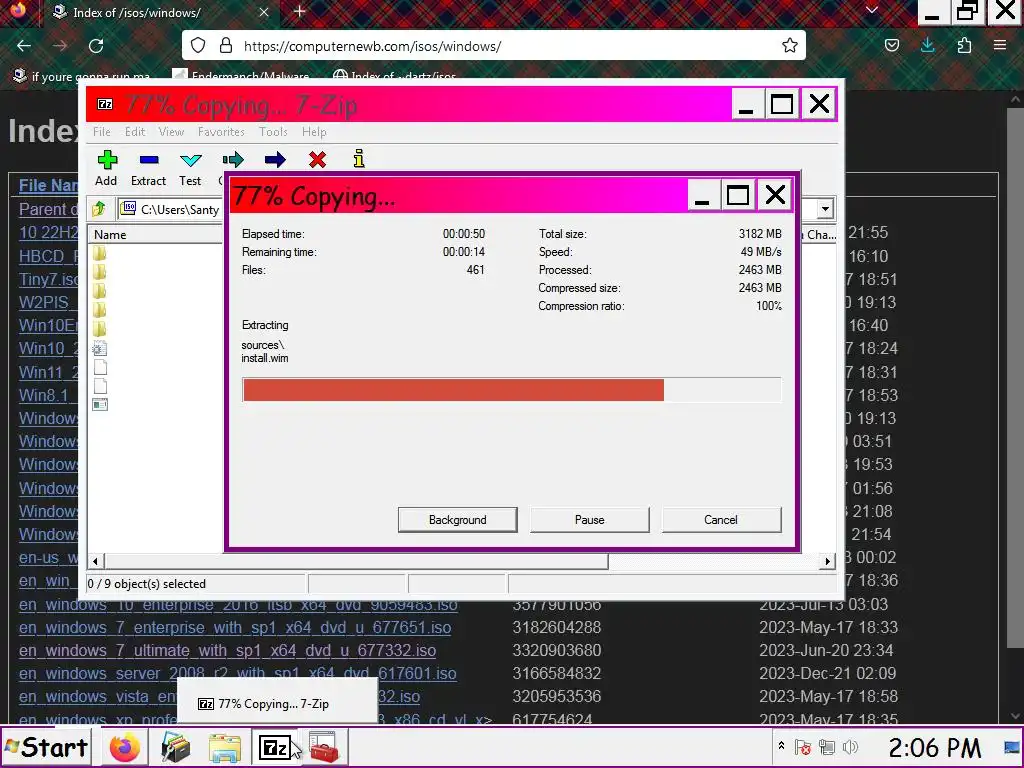Go back in Firefox
This screenshot has width=1024, height=768.
tap(24, 46)
